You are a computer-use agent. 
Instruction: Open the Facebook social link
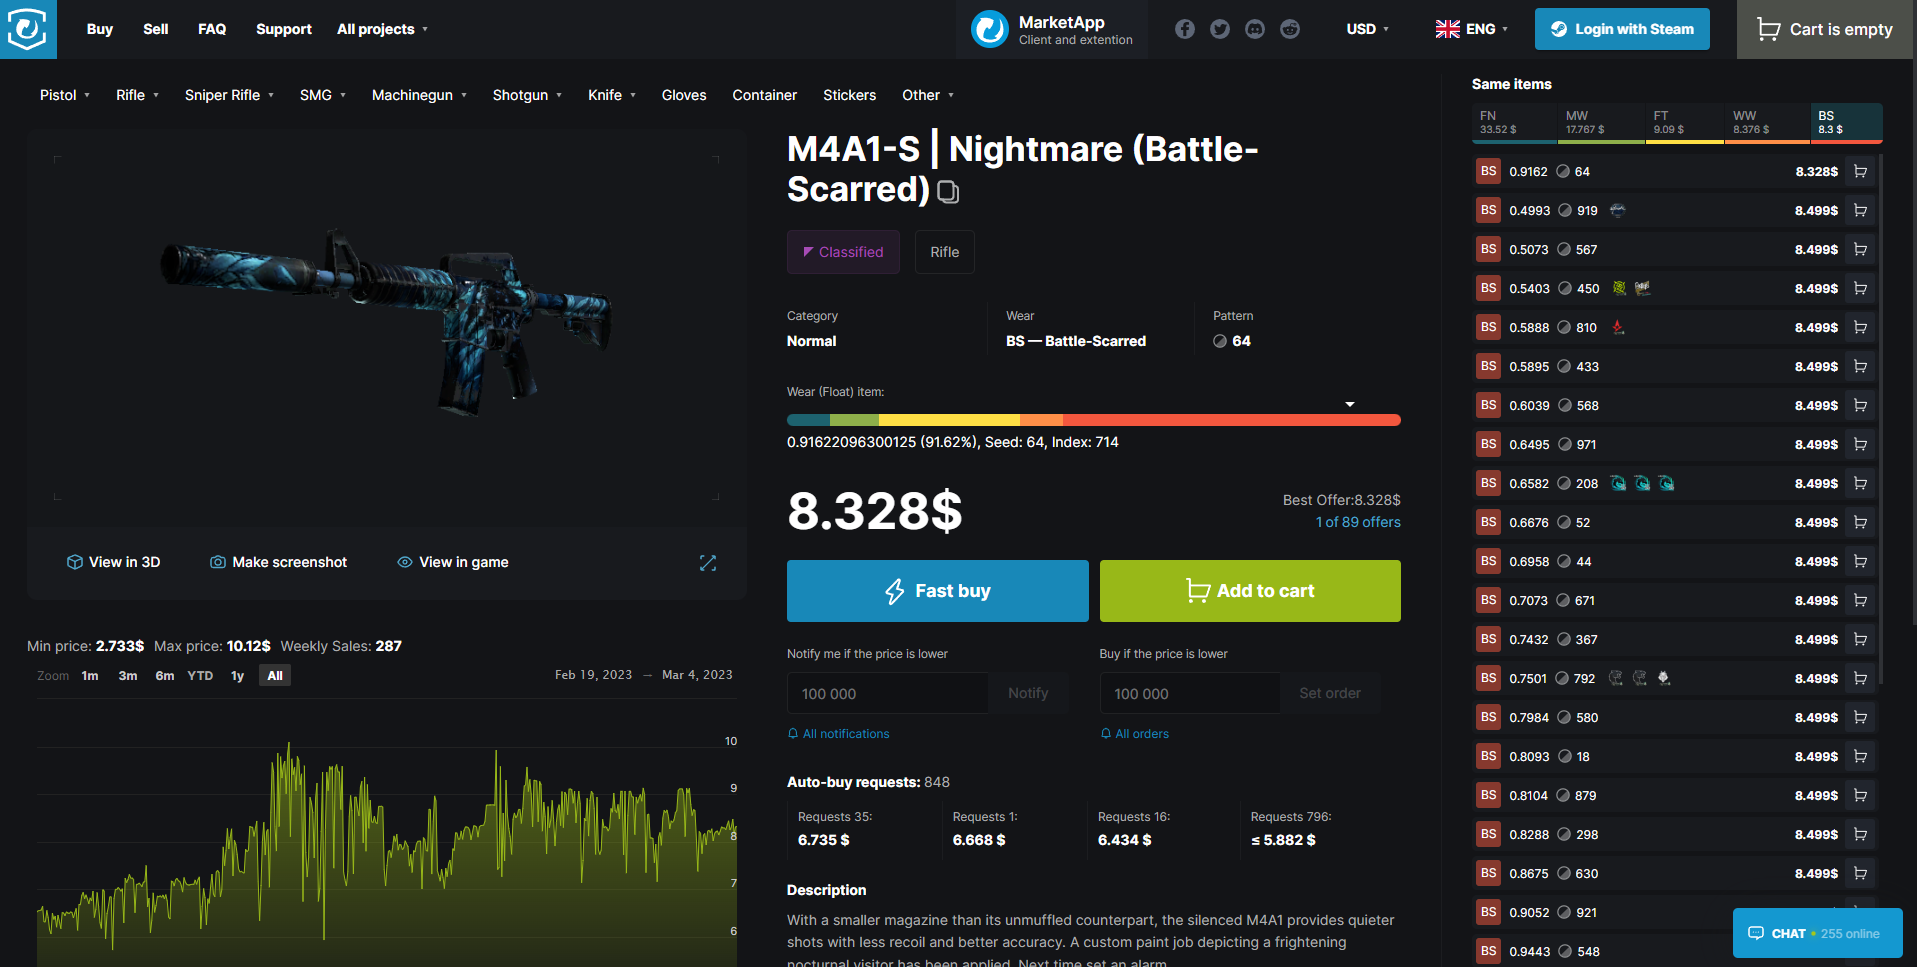pos(1185,29)
